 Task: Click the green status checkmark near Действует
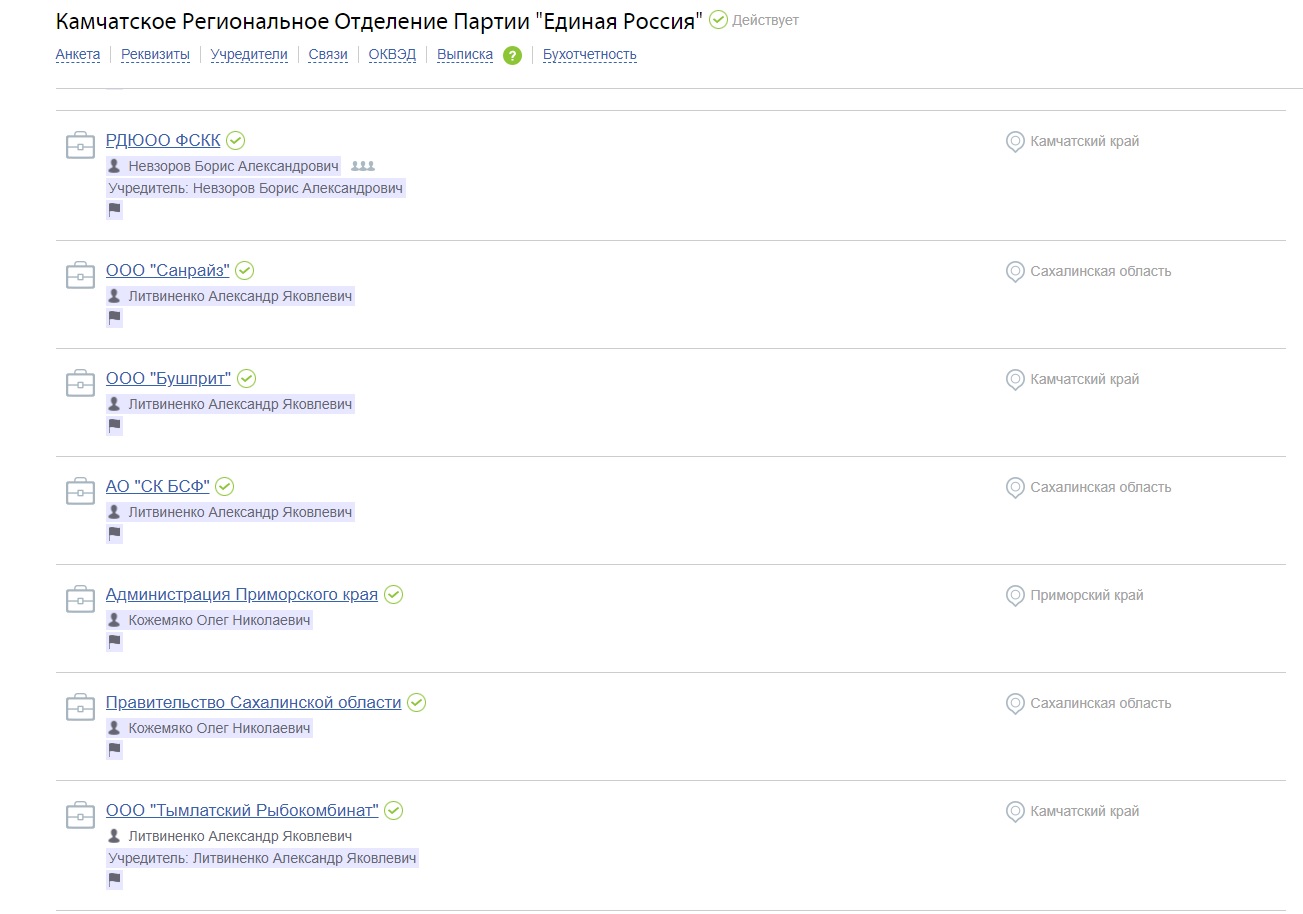(718, 20)
